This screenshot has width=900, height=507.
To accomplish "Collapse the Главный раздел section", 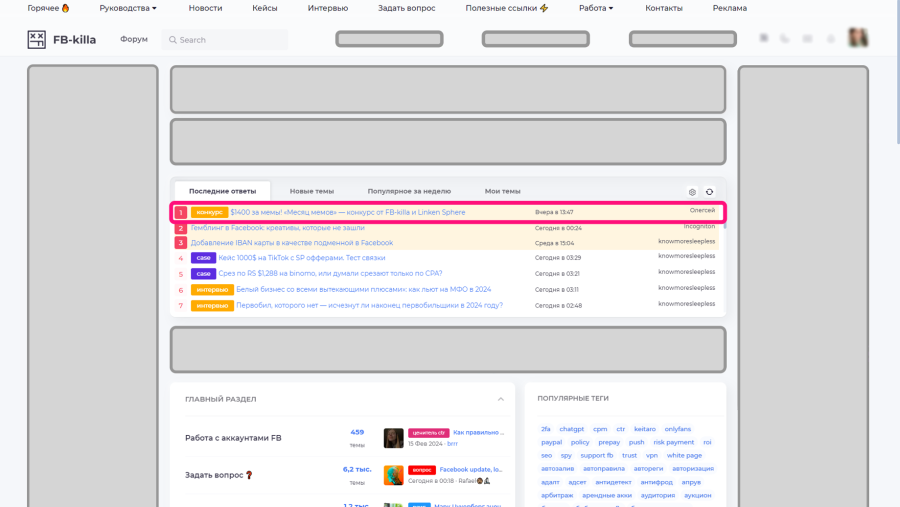I will pos(501,399).
